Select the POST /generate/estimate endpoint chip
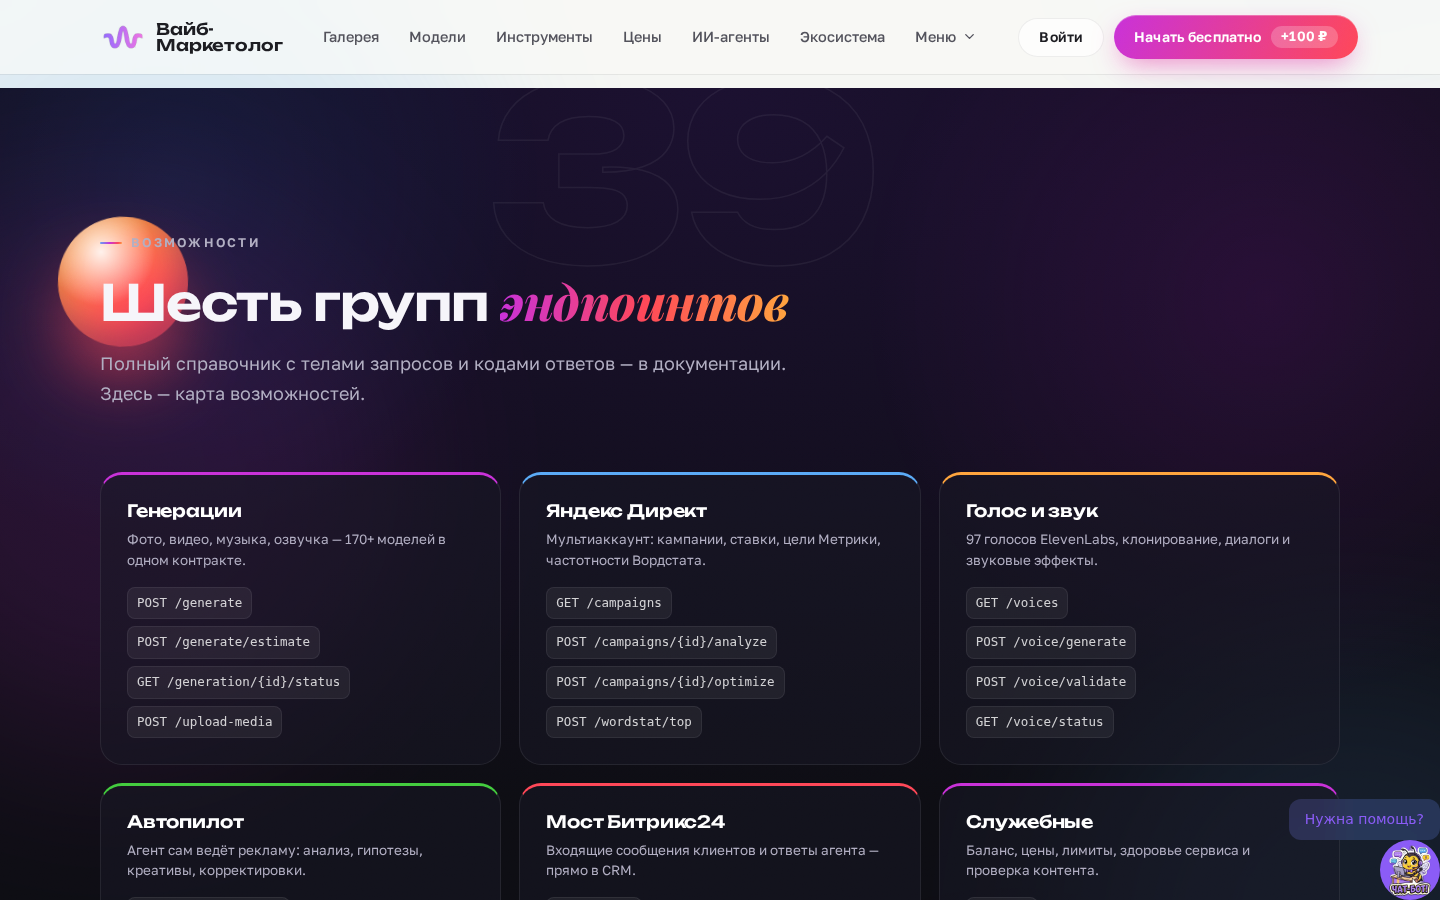Image resolution: width=1440 pixels, height=900 pixels. click(x=223, y=642)
